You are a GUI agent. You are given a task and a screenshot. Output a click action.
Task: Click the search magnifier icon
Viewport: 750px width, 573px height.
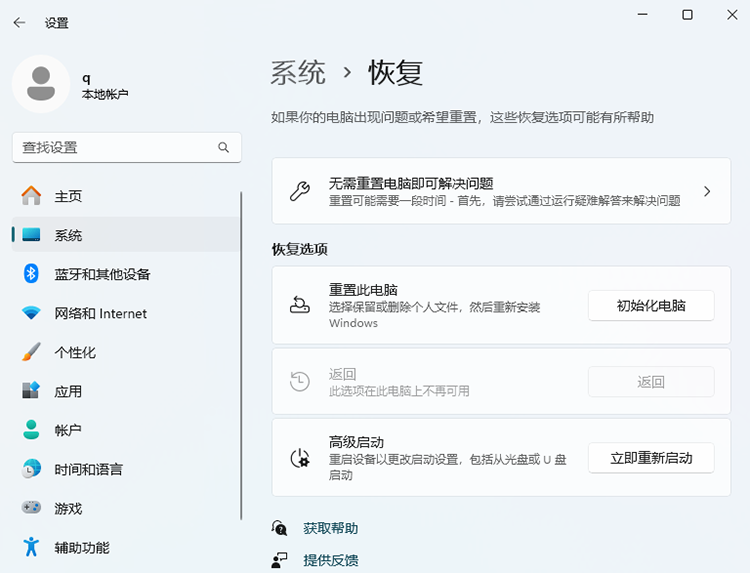click(x=223, y=147)
